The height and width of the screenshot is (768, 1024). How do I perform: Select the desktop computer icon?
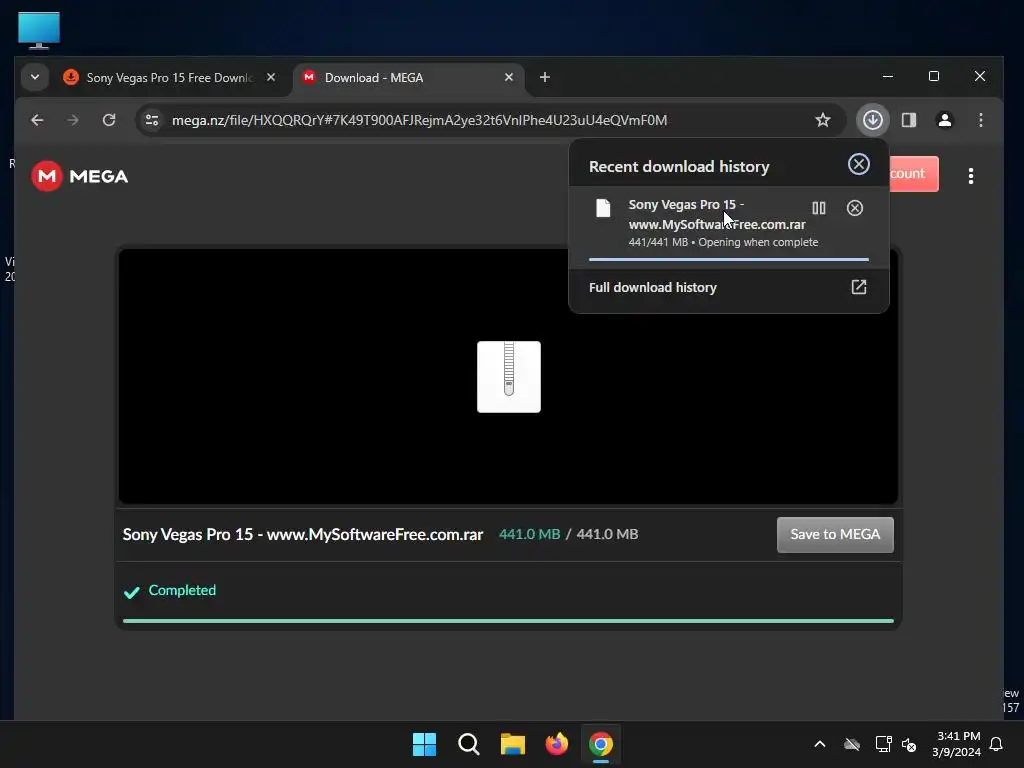(x=39, y=30)
